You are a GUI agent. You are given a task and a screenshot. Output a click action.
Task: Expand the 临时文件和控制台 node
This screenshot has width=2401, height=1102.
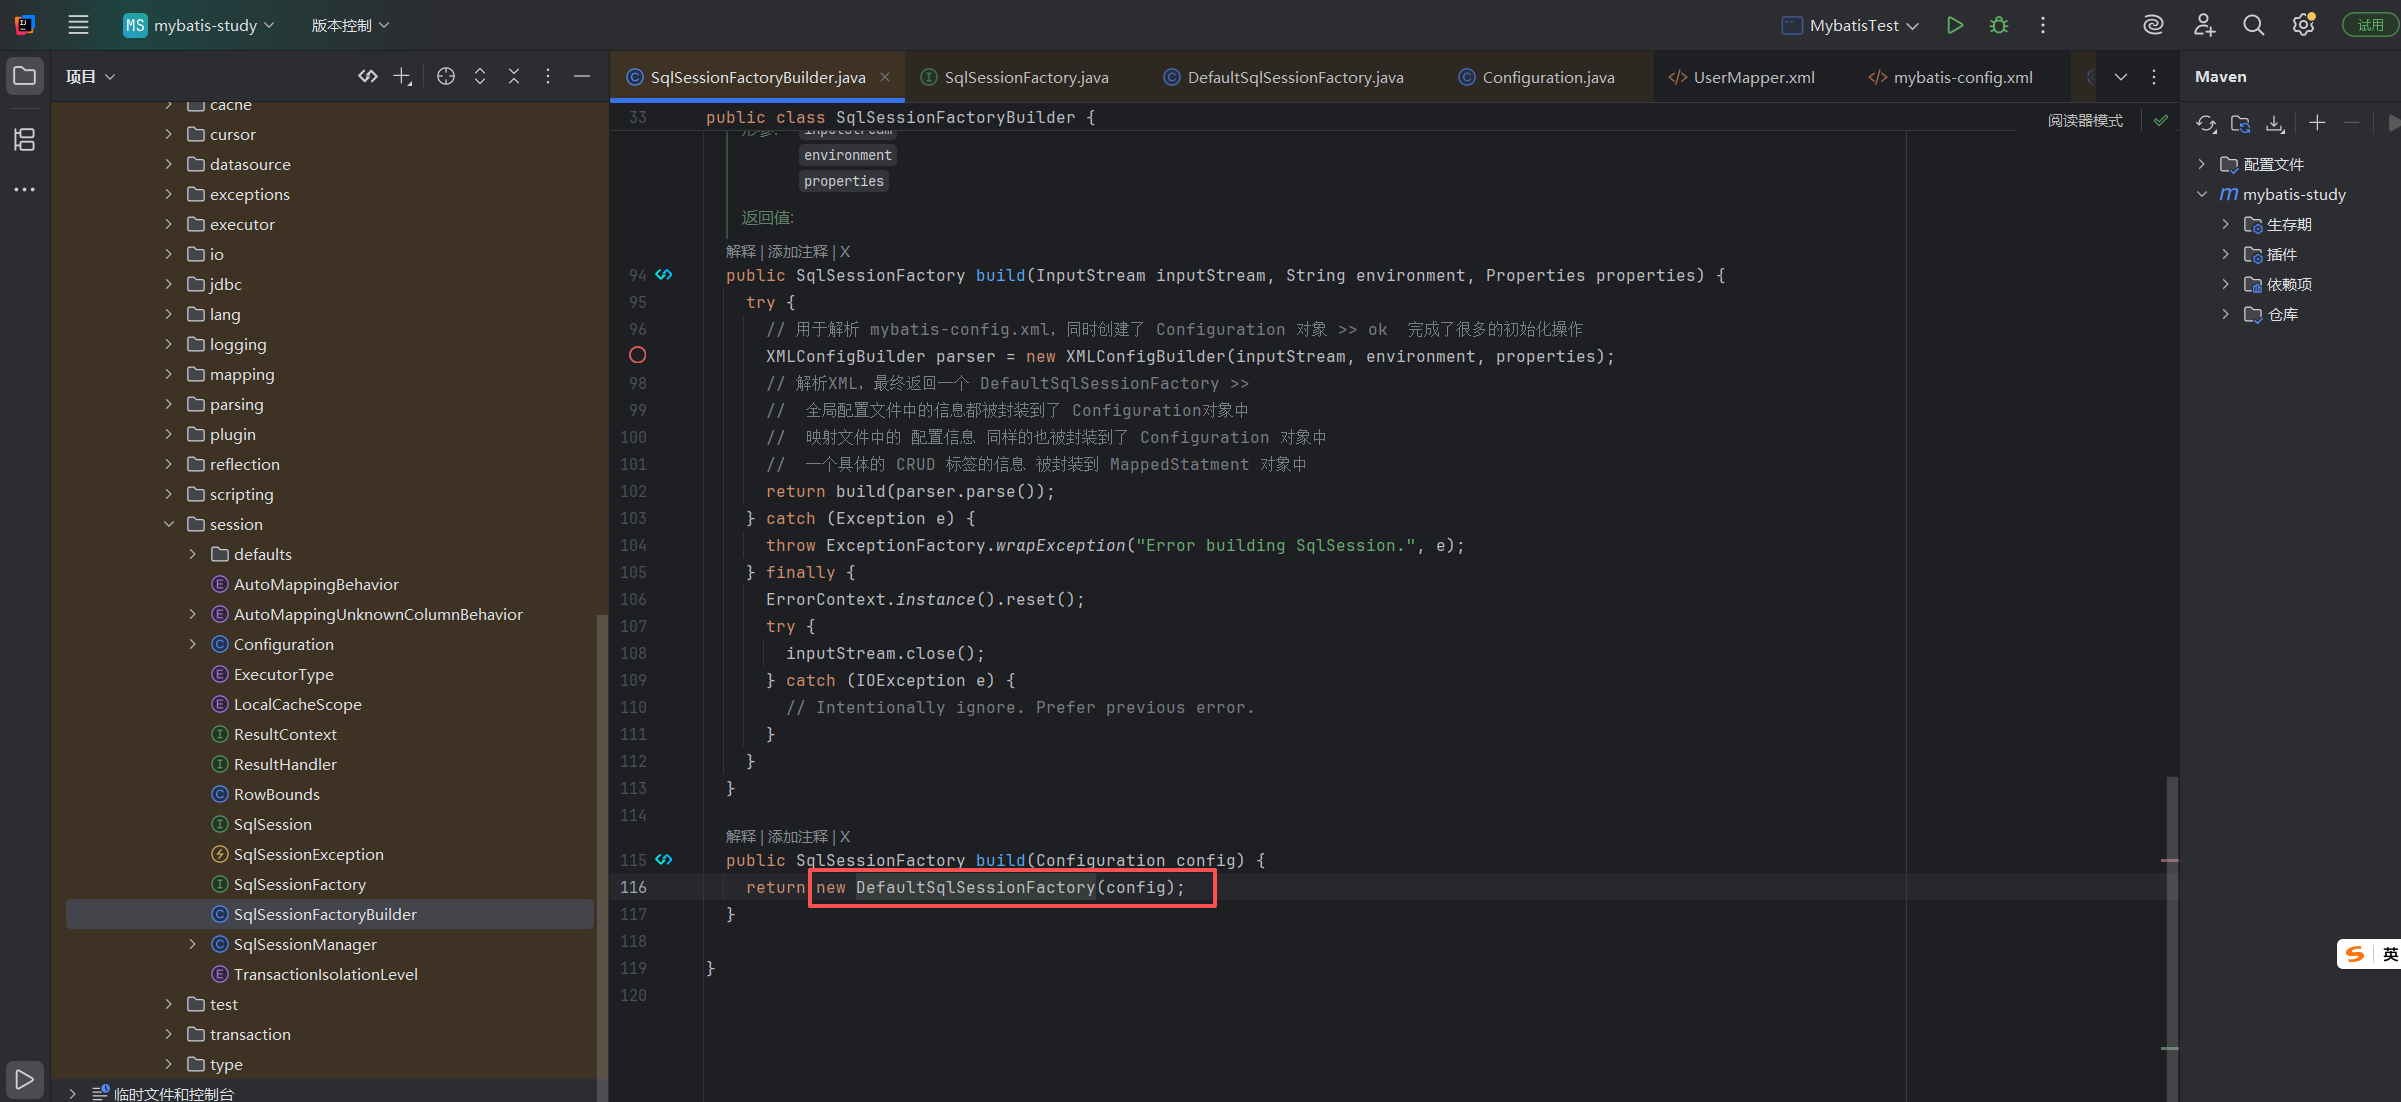point(73,1093)
